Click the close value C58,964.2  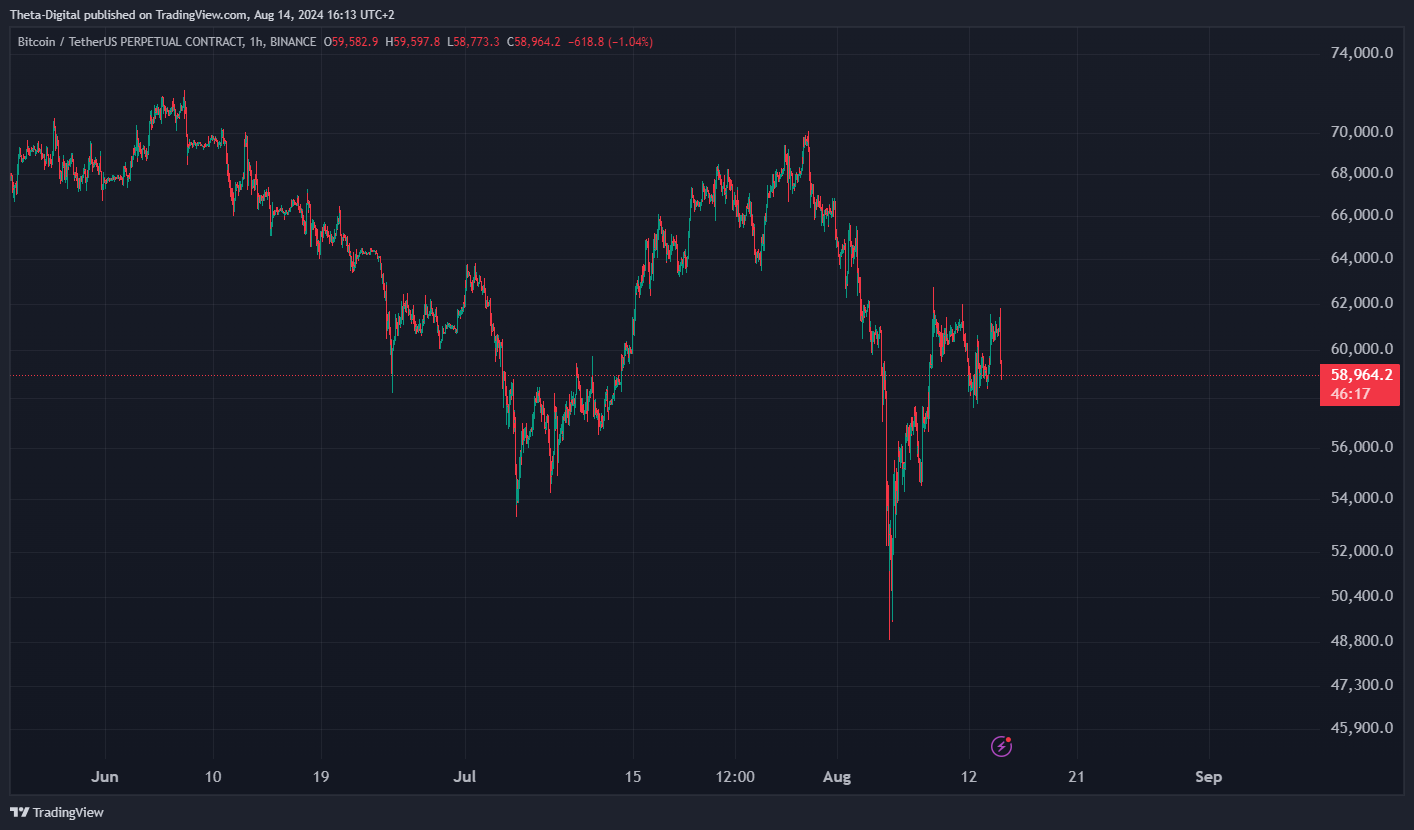(x=535, y=42)
